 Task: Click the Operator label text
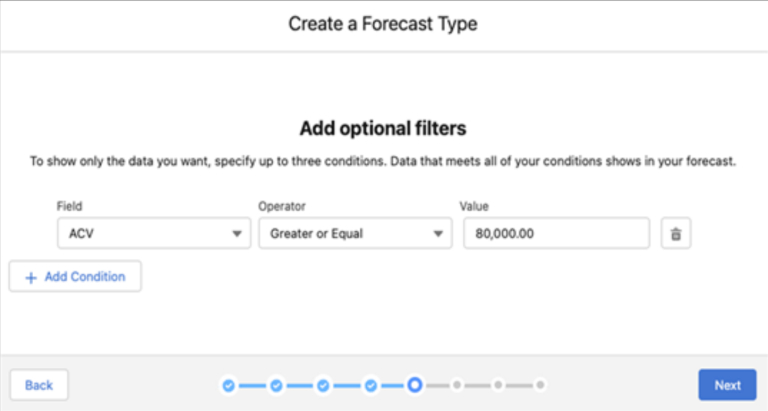(282, 206)
